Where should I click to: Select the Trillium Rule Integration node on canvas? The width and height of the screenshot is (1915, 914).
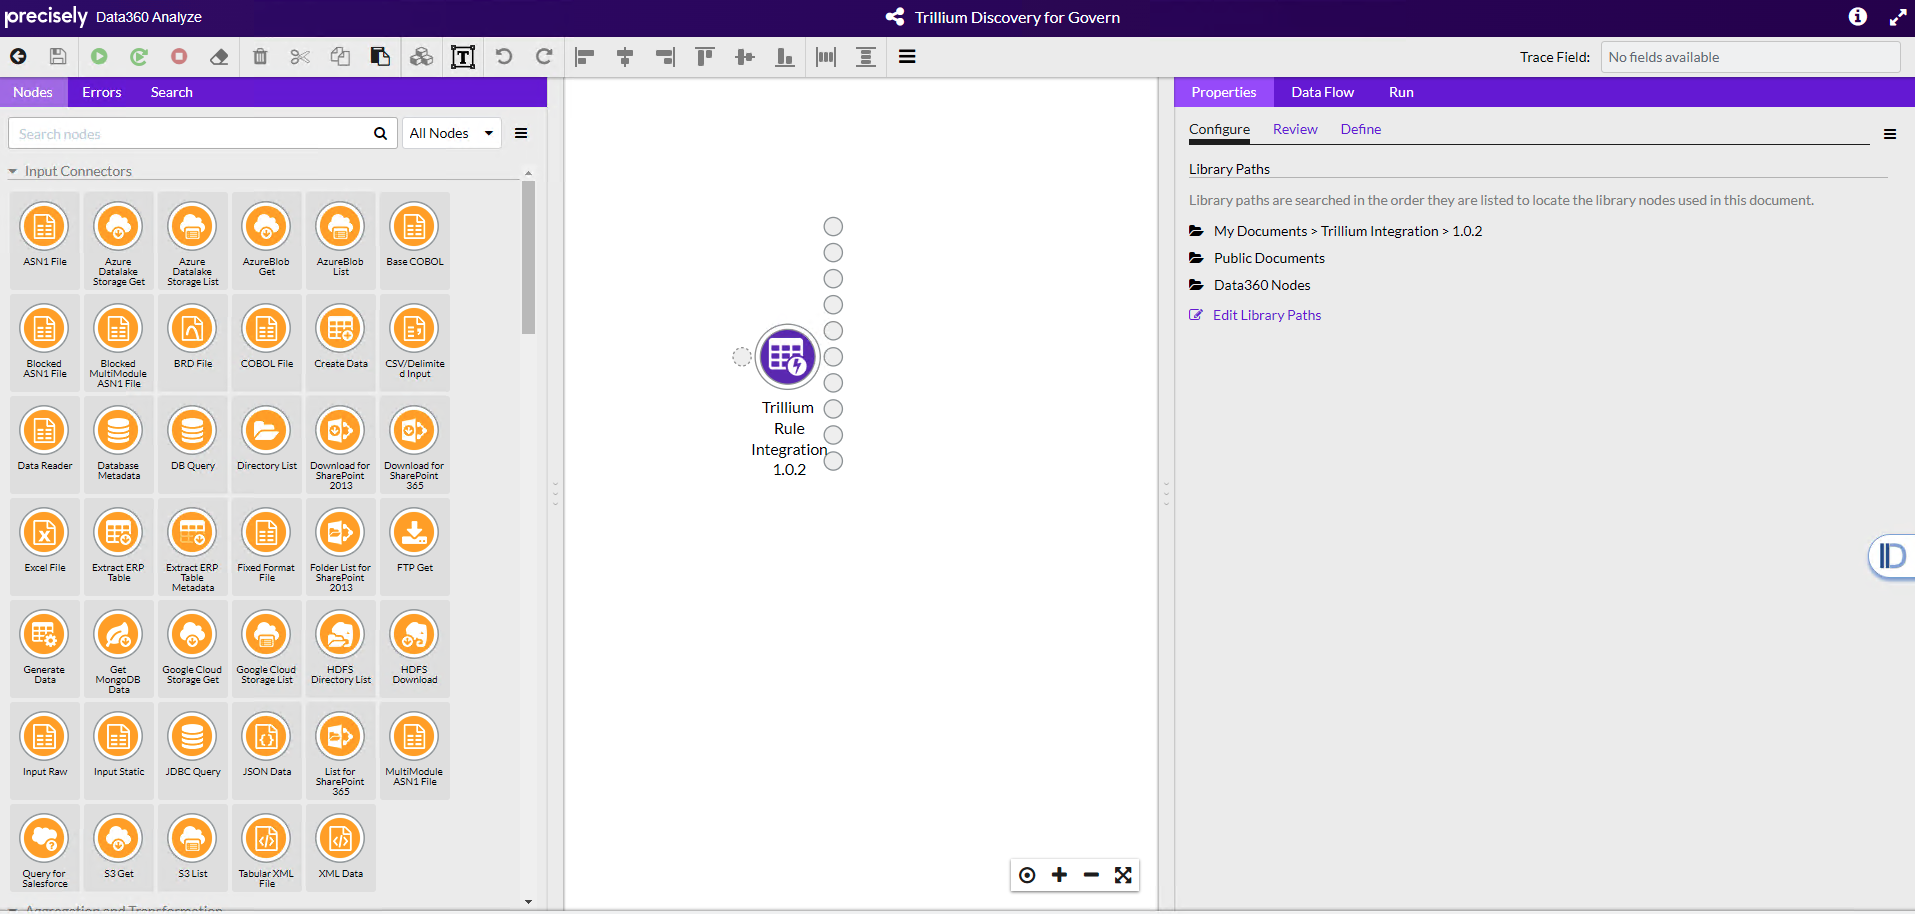pos(787,357)
